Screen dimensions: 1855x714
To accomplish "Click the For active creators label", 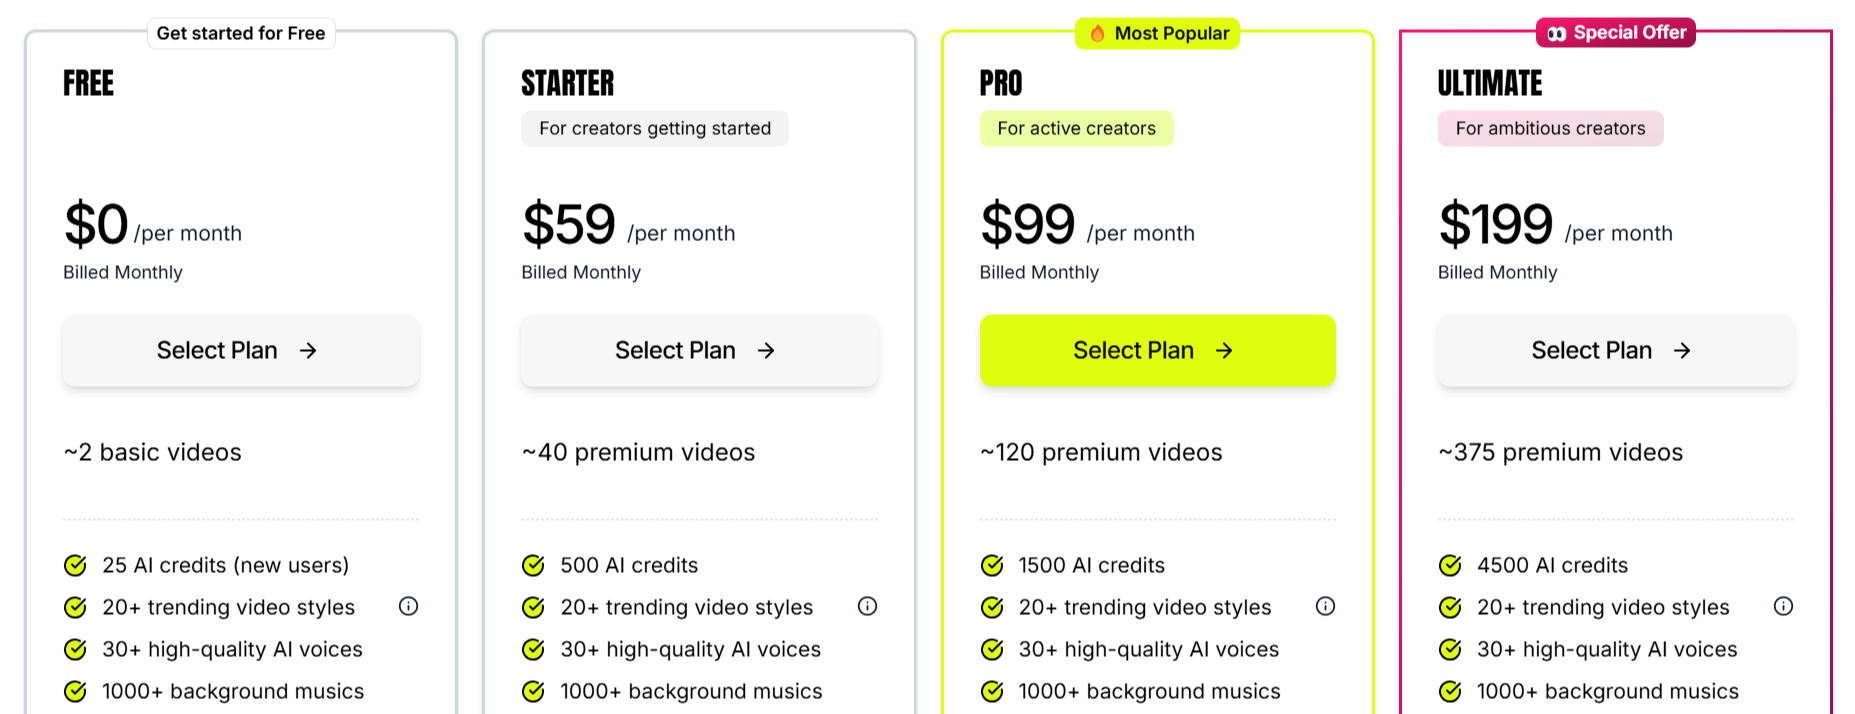I will [x=1076, y=128].
